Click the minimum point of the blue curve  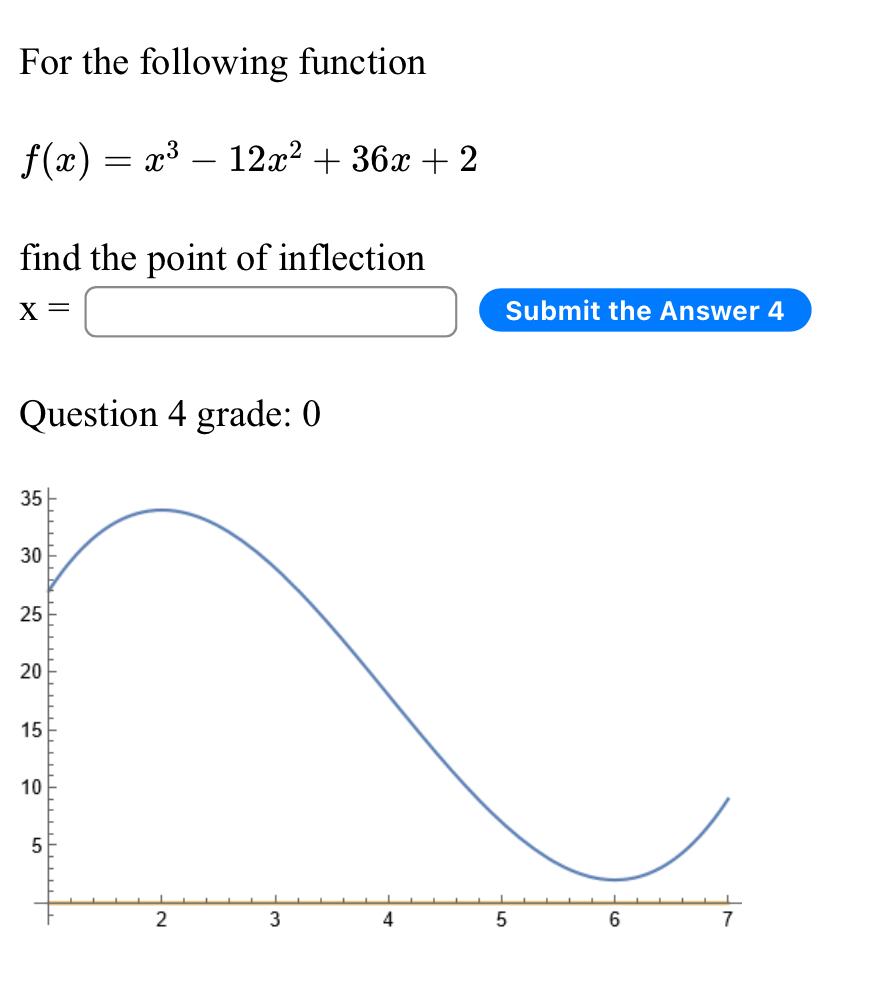click(x=613, y=879)
